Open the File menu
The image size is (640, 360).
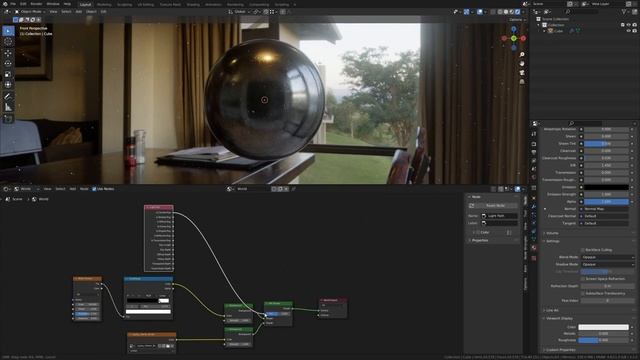(13, 4)
